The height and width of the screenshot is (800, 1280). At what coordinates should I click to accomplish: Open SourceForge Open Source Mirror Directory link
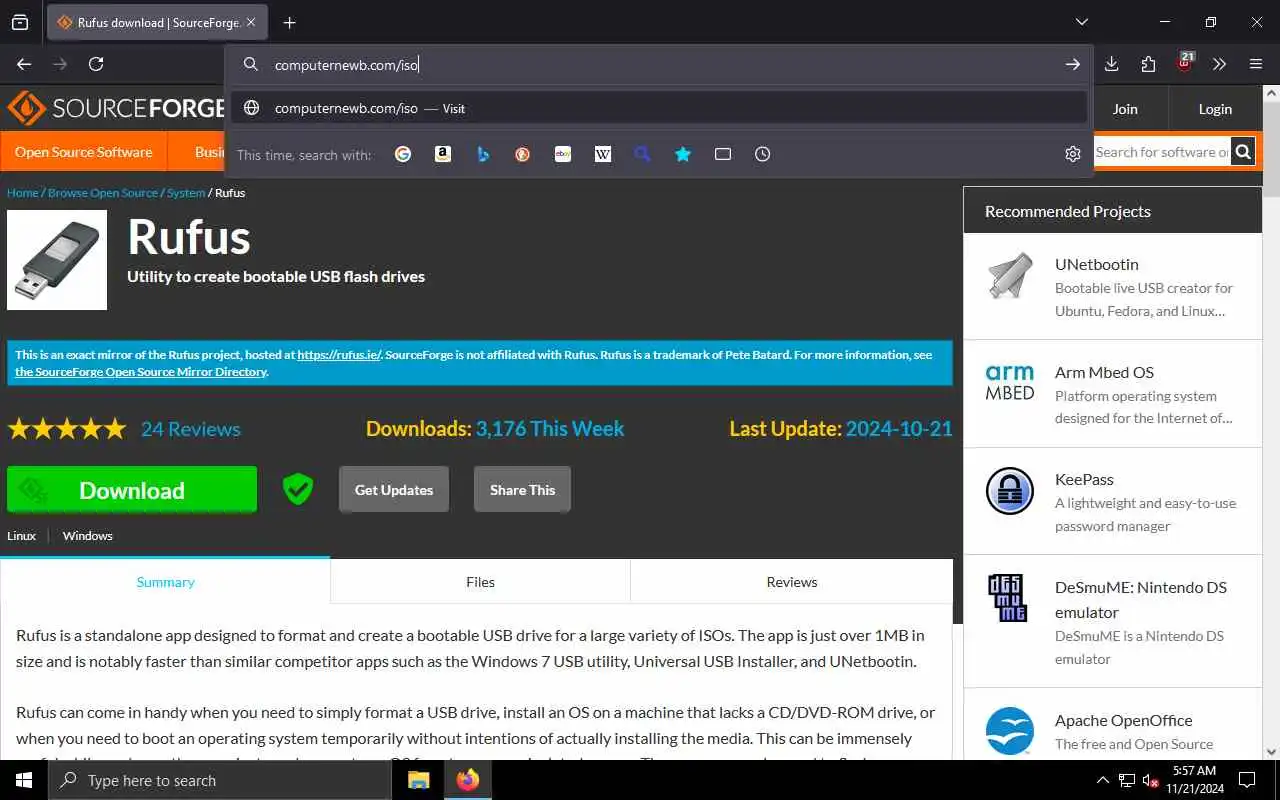141,371
